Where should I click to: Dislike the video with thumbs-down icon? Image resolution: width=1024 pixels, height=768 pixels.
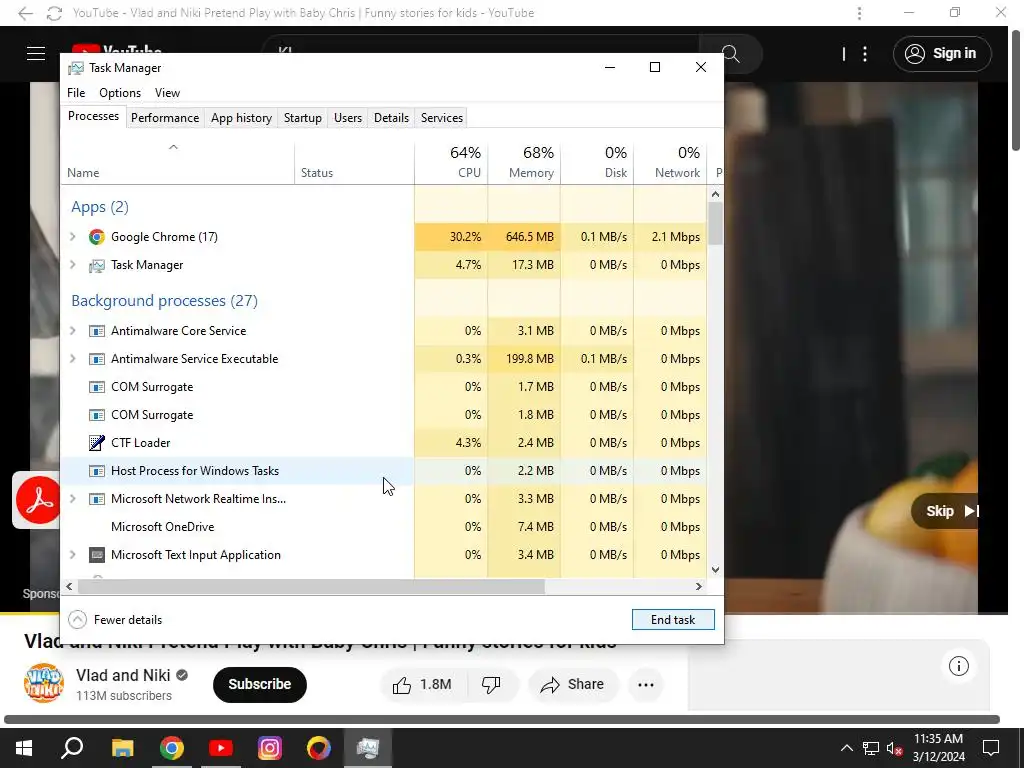(x=491, y=684)
